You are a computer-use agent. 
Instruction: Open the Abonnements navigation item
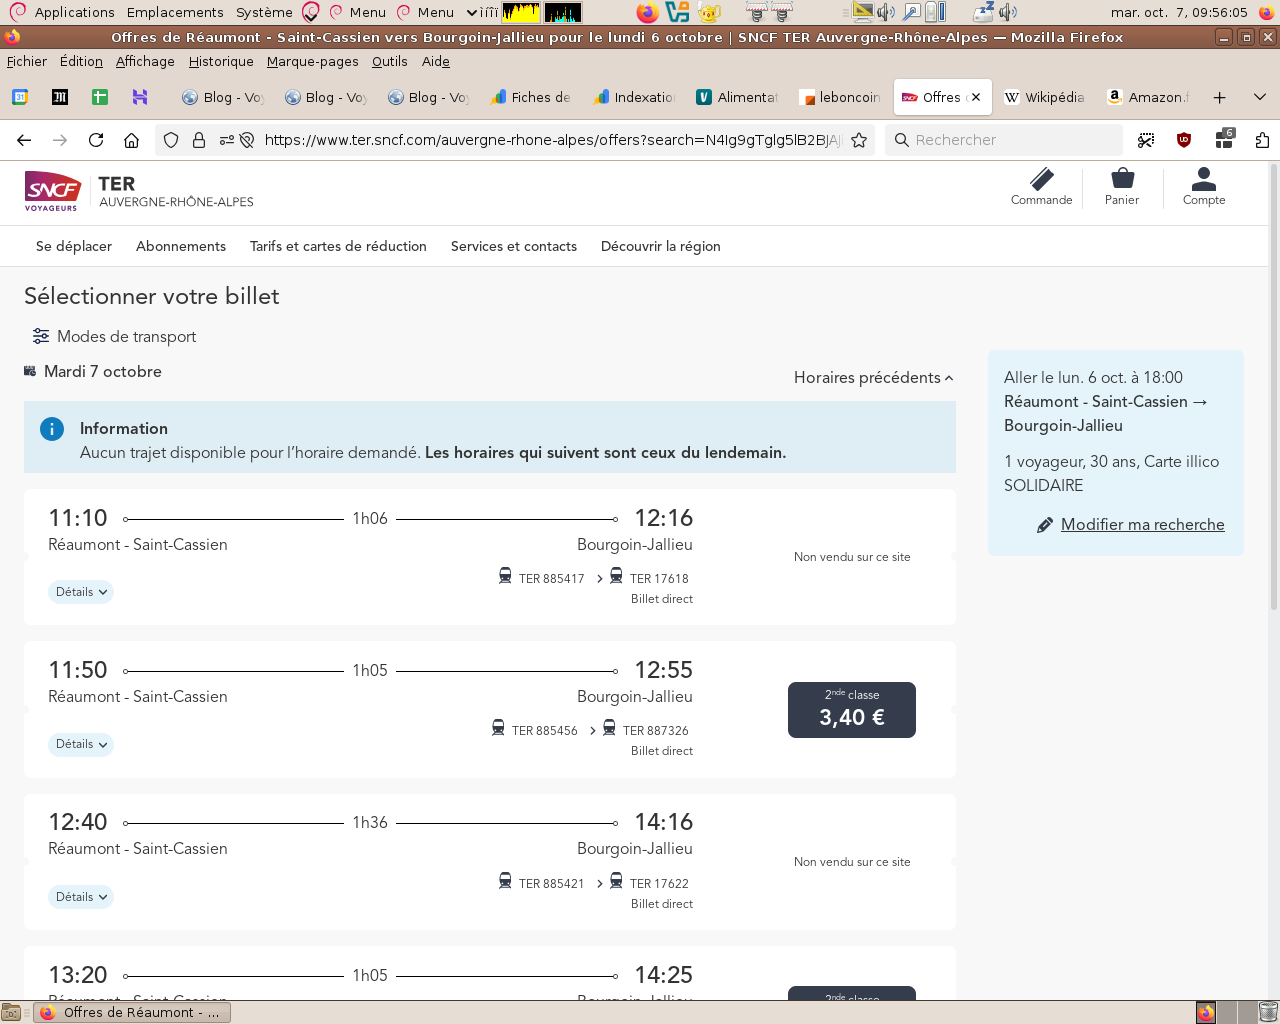181,246
